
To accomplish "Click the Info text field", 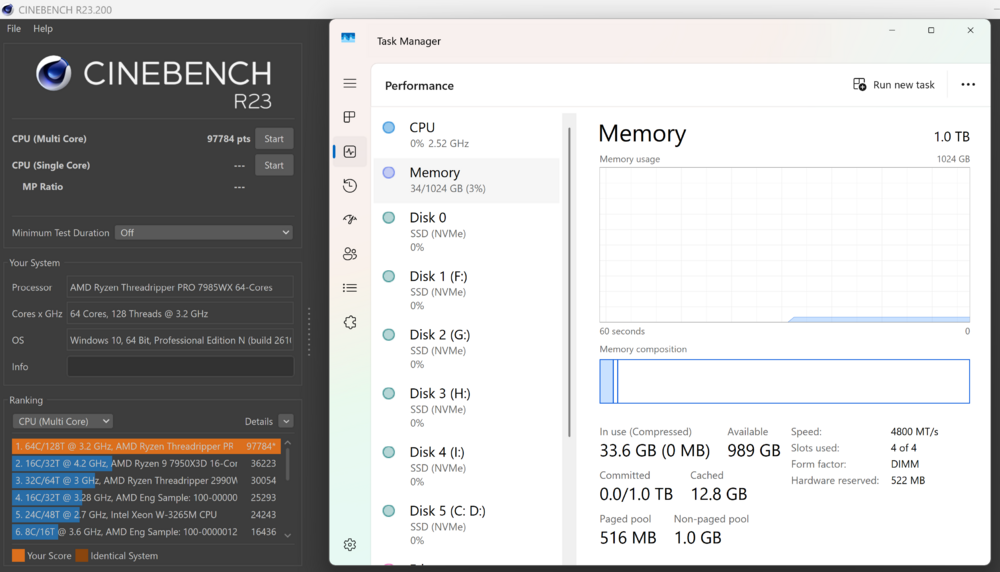I will (180, 367).
